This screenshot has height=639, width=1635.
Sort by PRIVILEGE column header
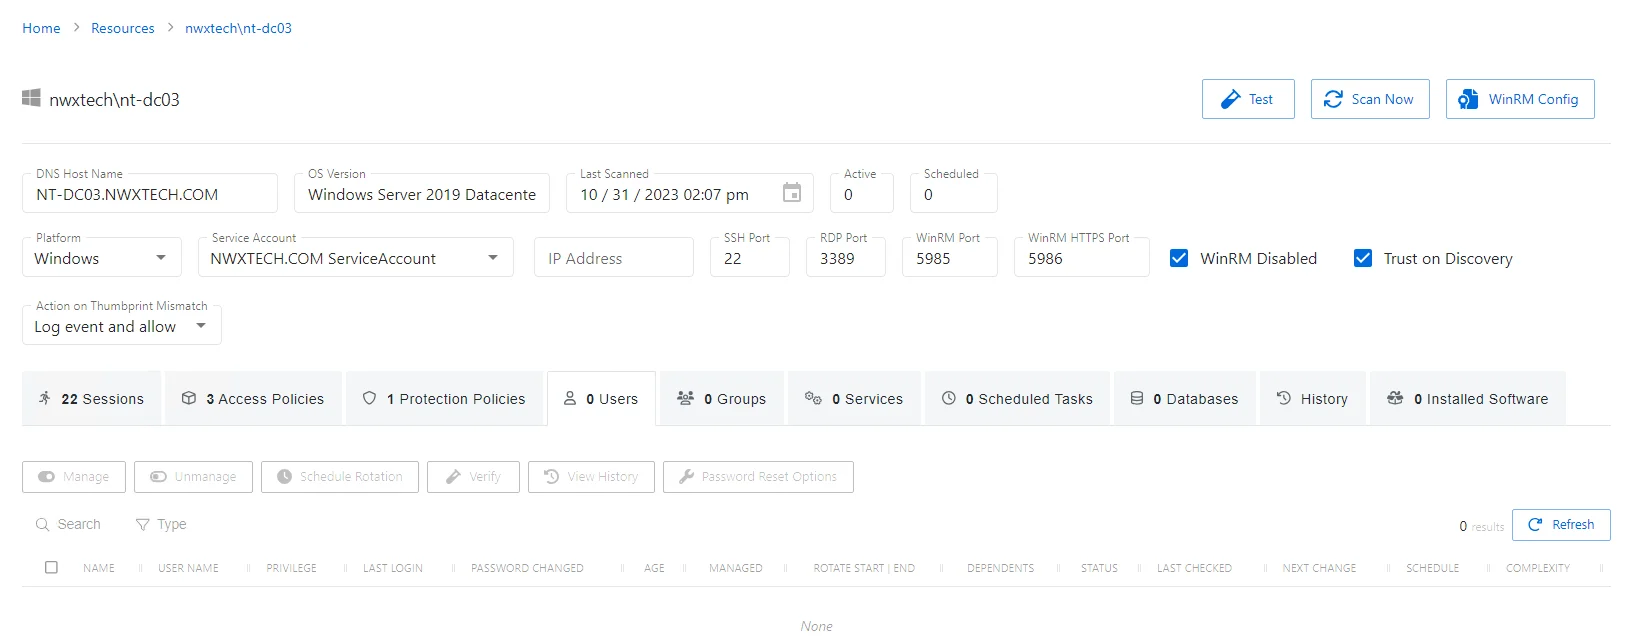291,568
